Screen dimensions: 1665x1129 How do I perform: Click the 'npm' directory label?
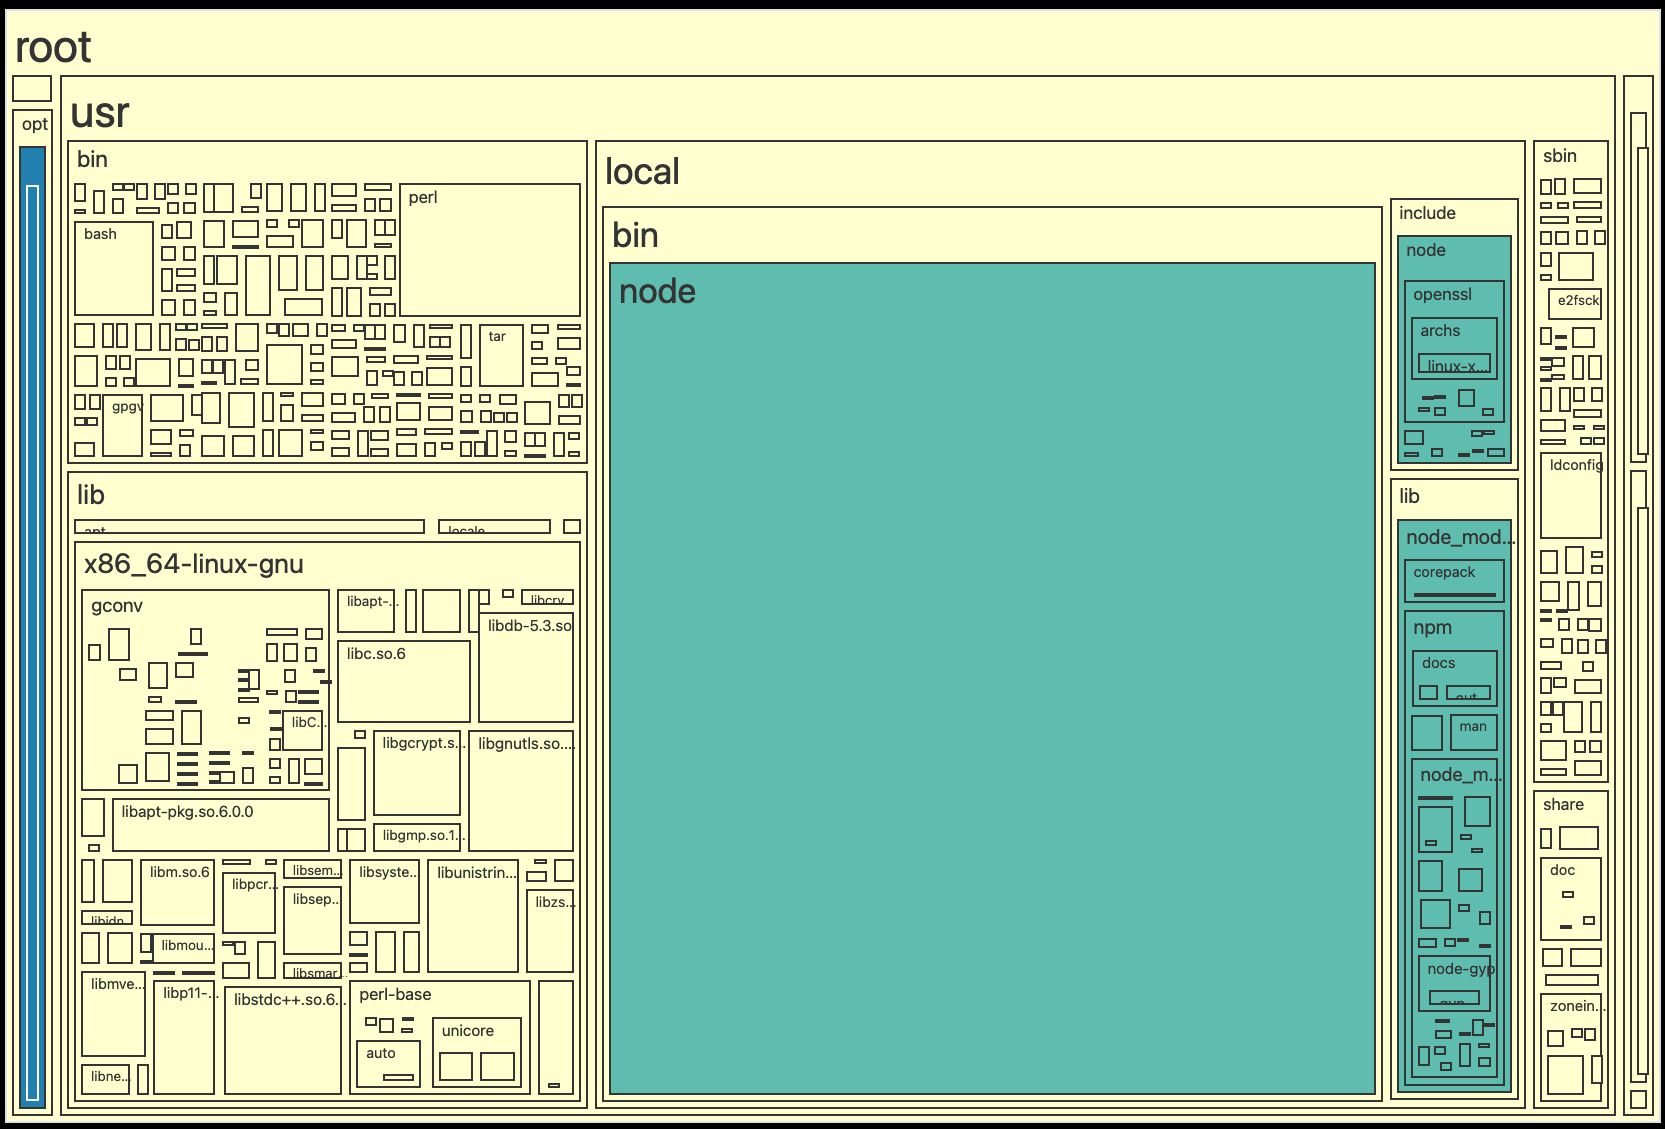[1432, 628]
